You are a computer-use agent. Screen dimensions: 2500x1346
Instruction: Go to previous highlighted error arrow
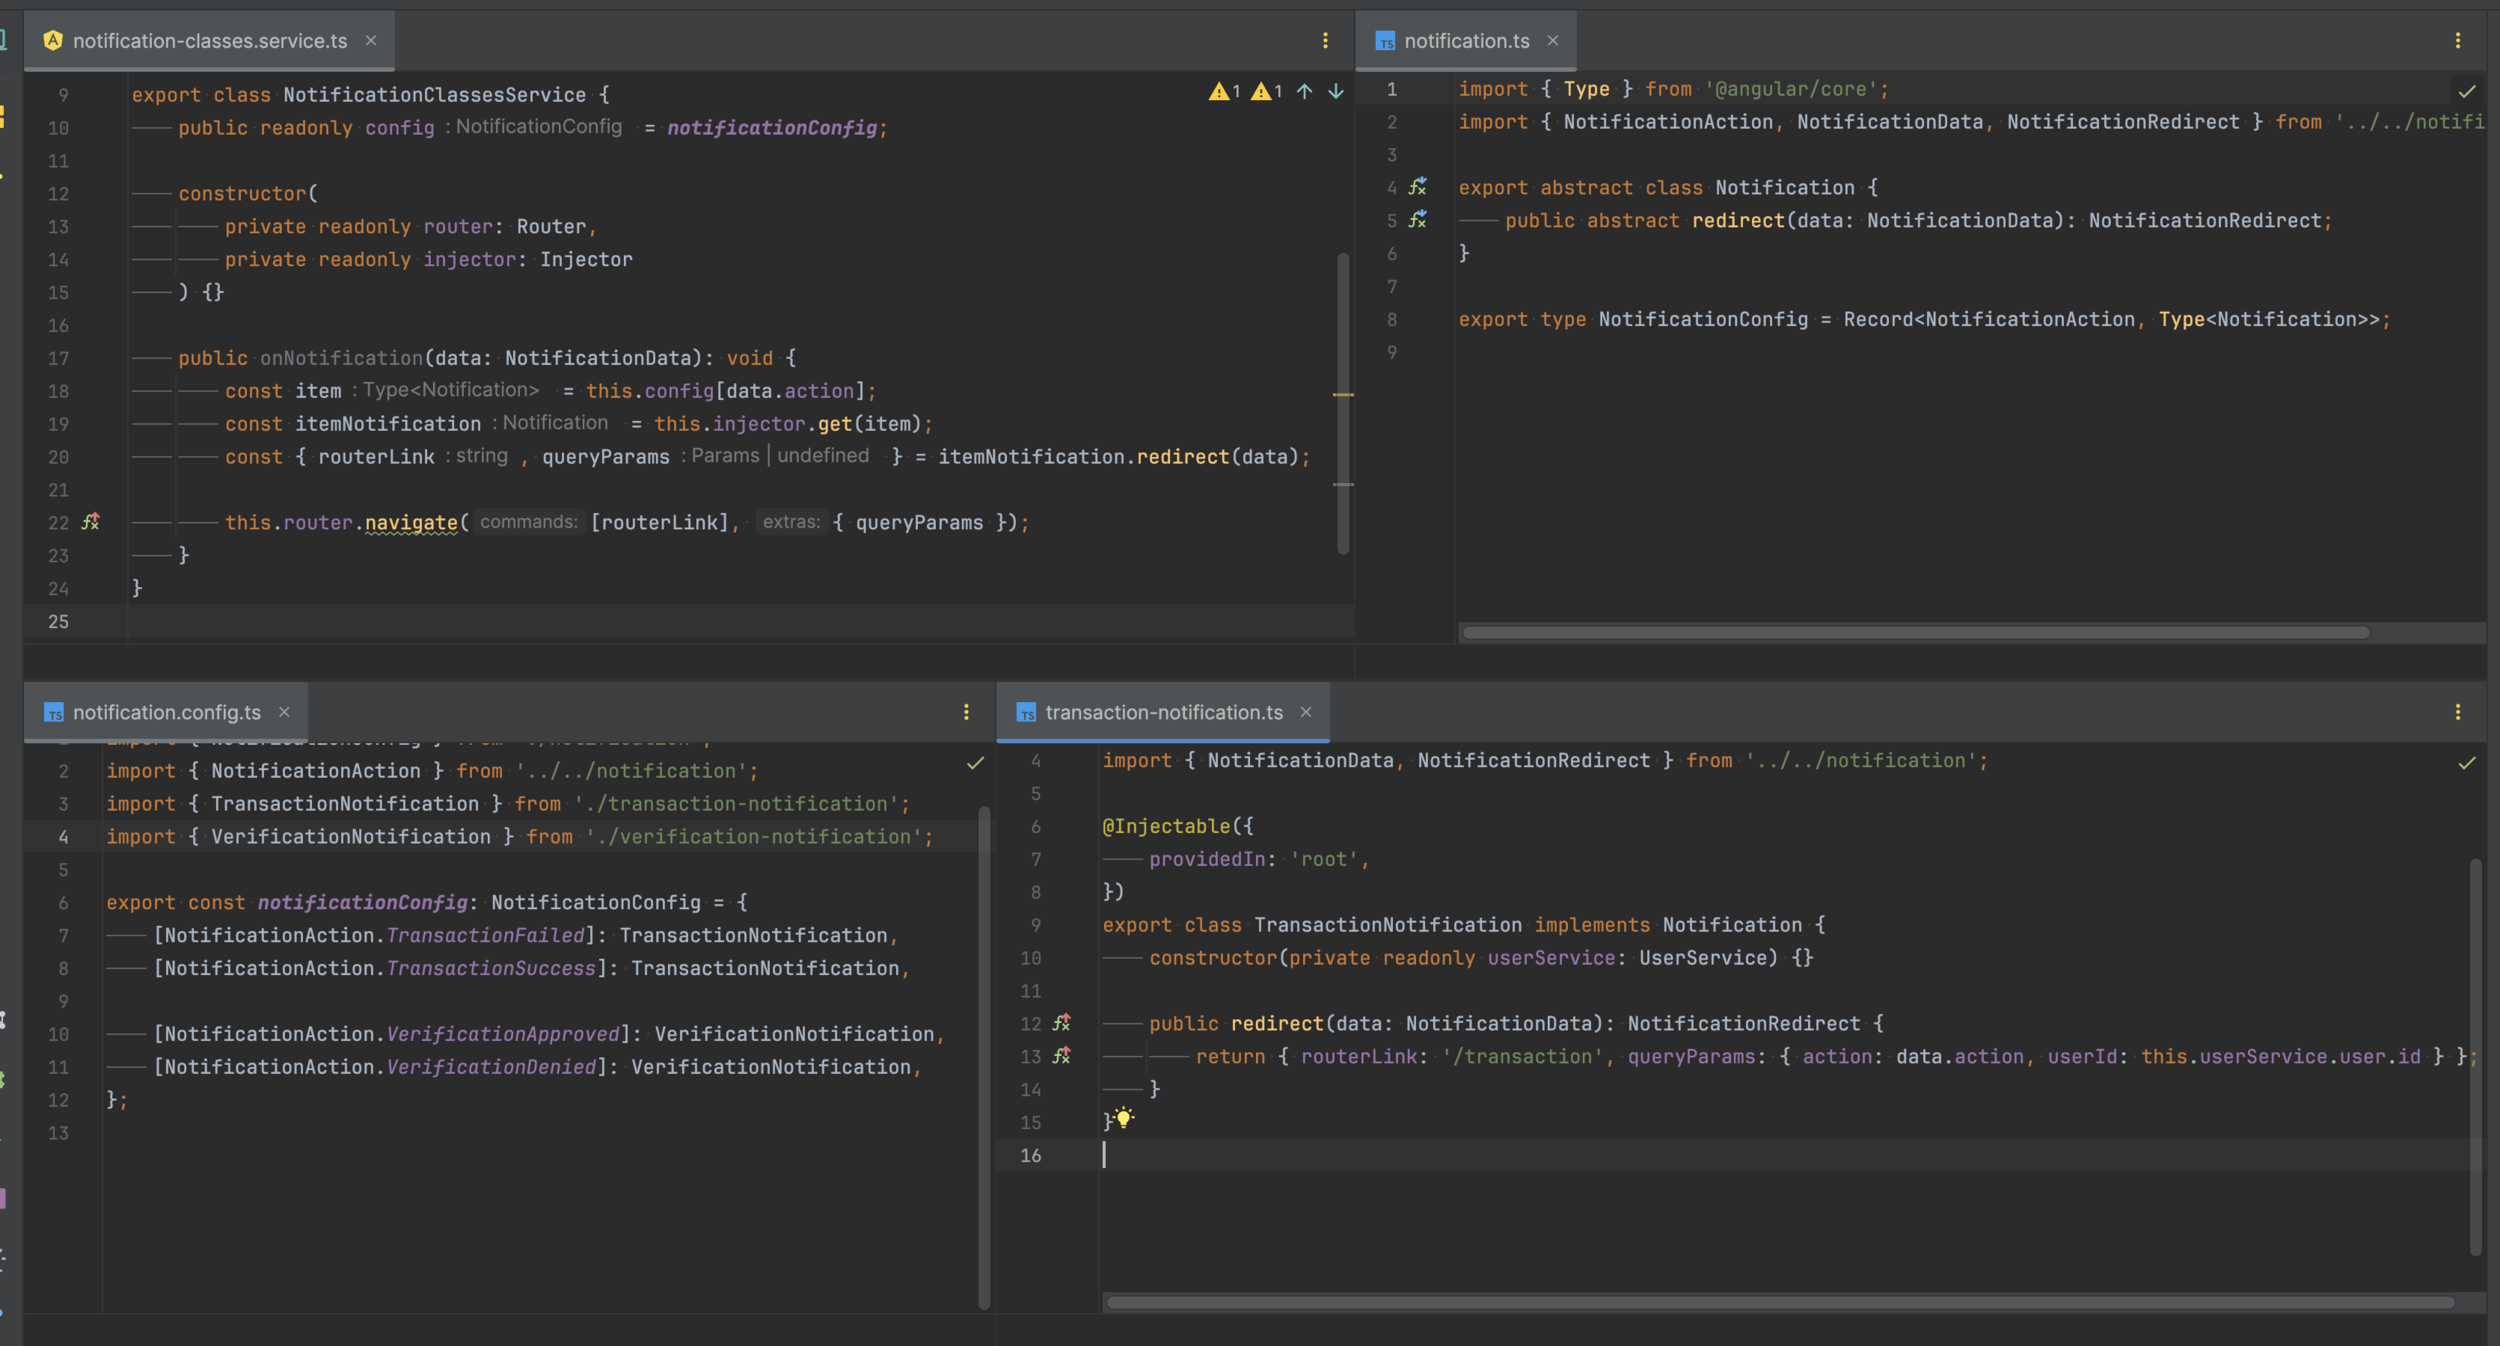[1305, 92]
